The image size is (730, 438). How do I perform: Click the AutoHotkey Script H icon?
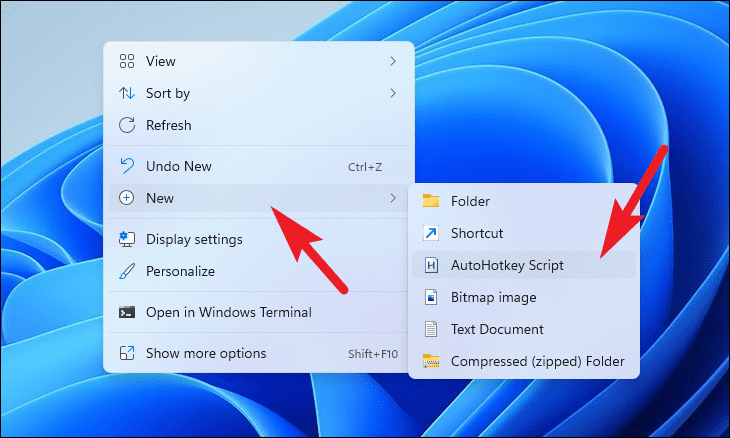coord(431,265)
